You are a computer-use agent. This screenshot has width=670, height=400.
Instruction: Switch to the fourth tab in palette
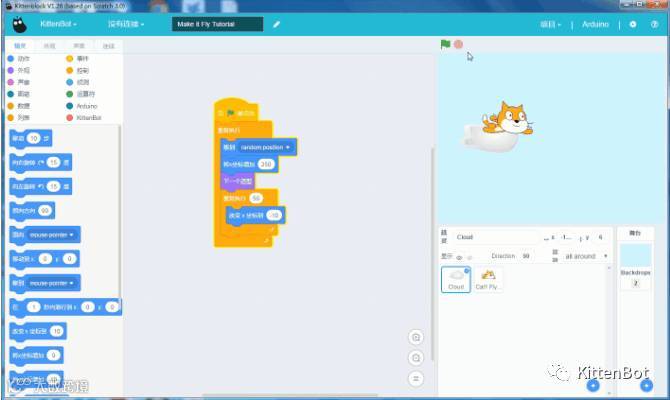tap(109, 46)
